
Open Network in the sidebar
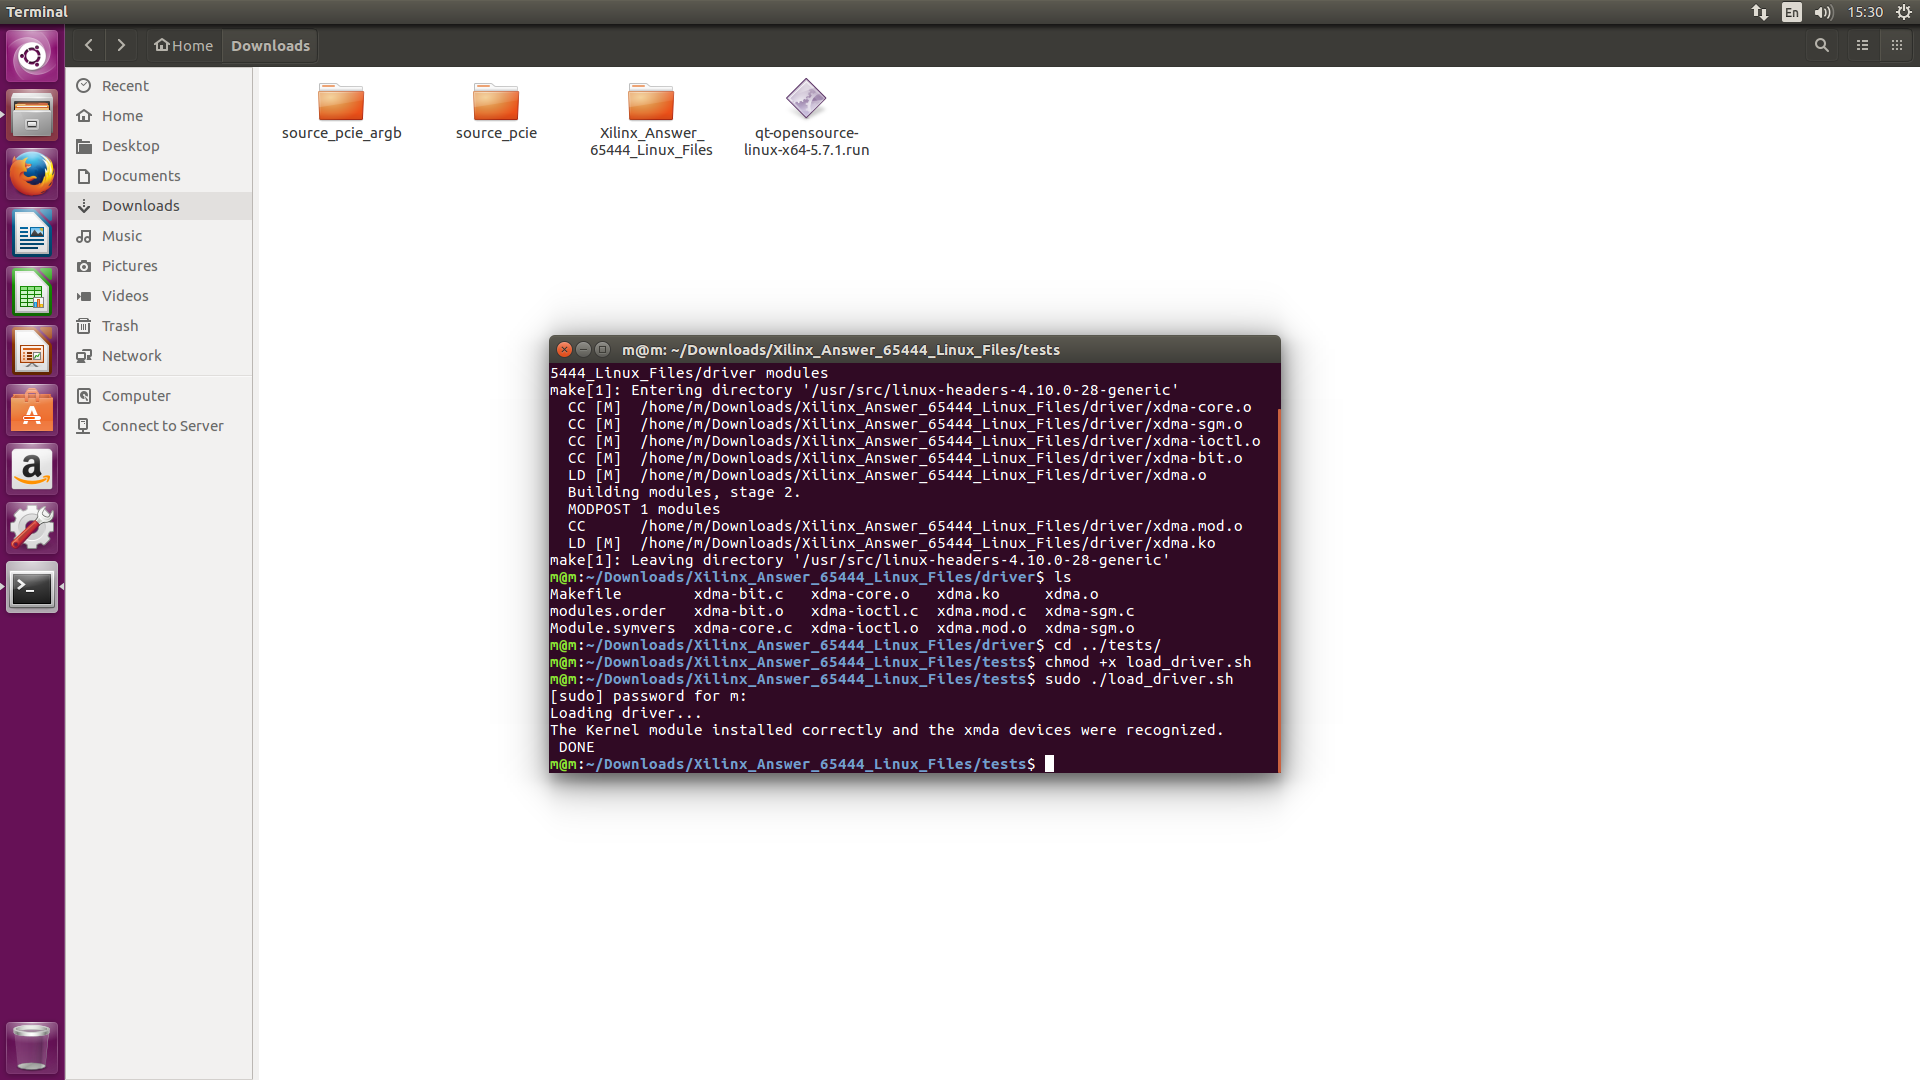point(159,356)
